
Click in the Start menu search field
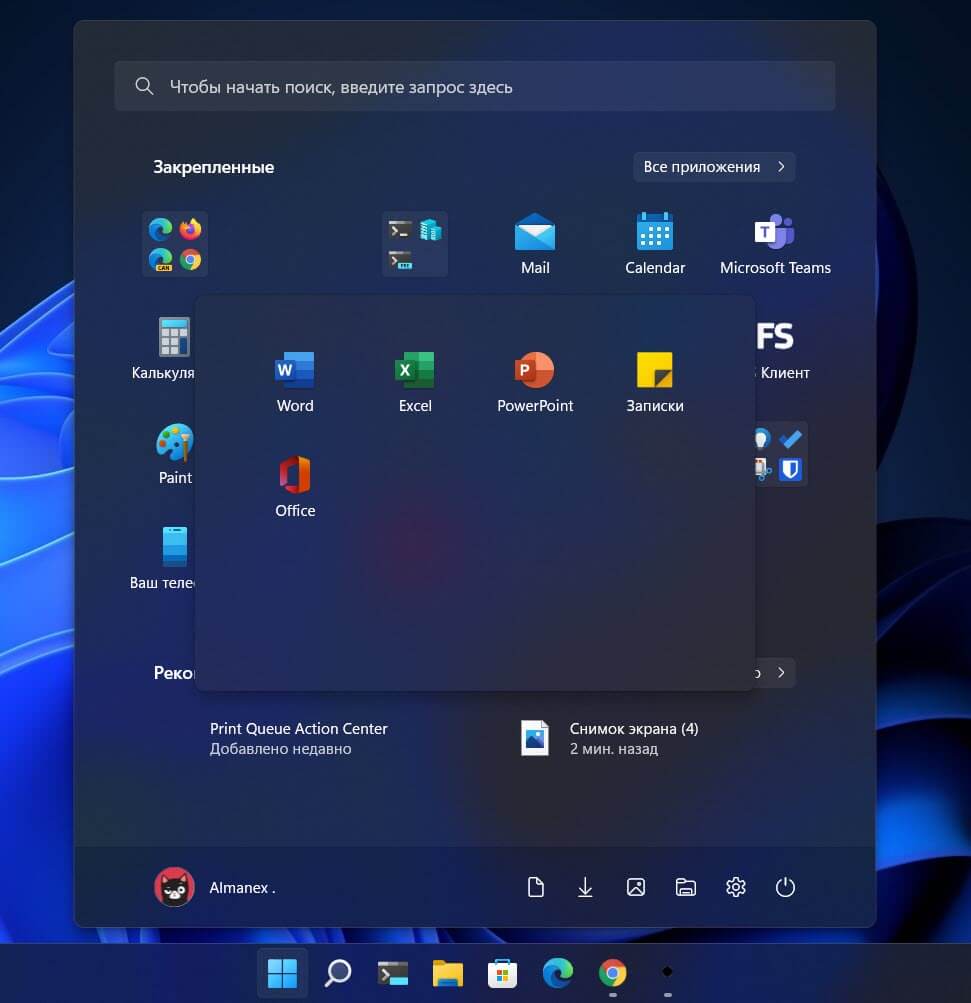[475, 86]
